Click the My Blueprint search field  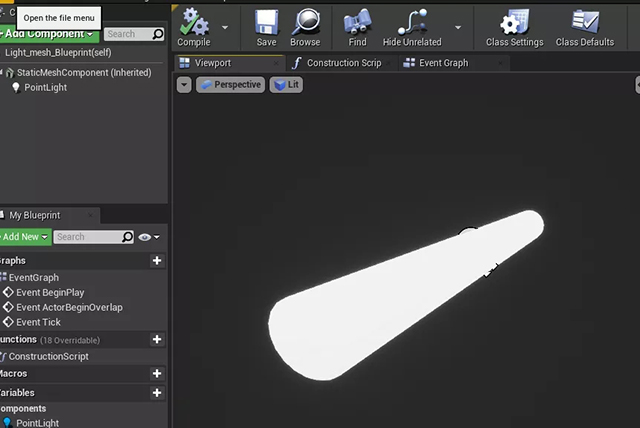click(x=87, y=237)
